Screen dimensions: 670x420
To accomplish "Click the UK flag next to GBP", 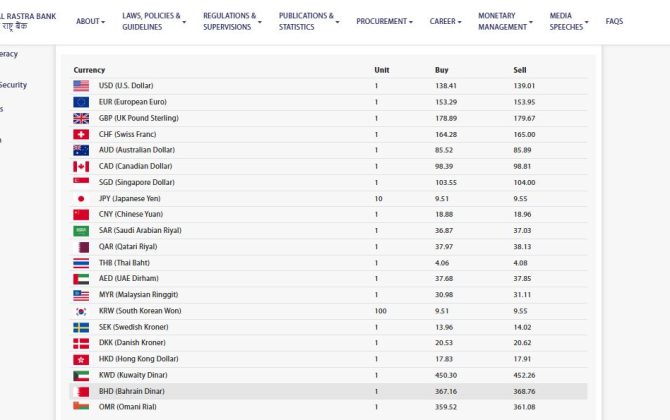I will tap(81, 118).
